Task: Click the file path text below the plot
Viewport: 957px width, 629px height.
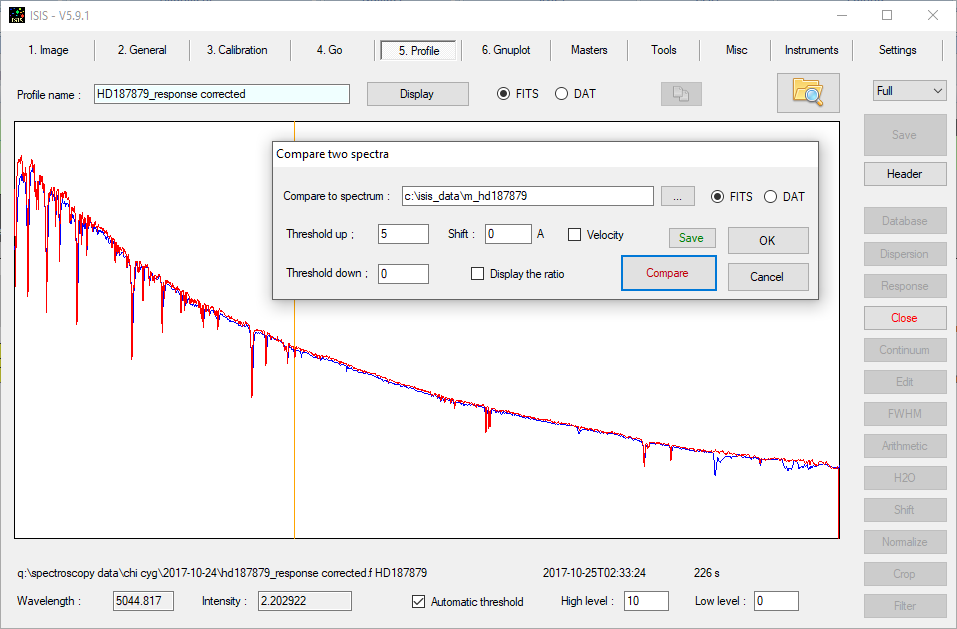Action: tap(222, 573)
